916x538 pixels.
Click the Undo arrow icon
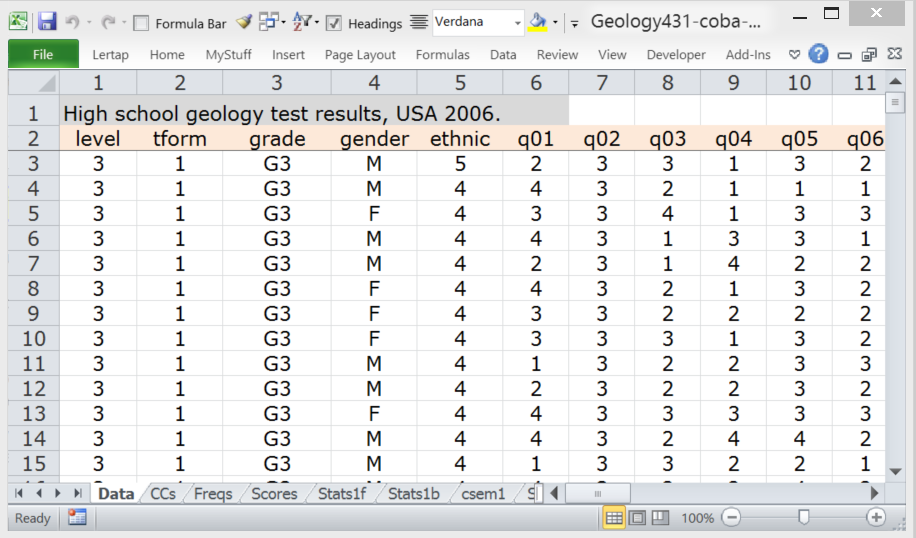72,21
